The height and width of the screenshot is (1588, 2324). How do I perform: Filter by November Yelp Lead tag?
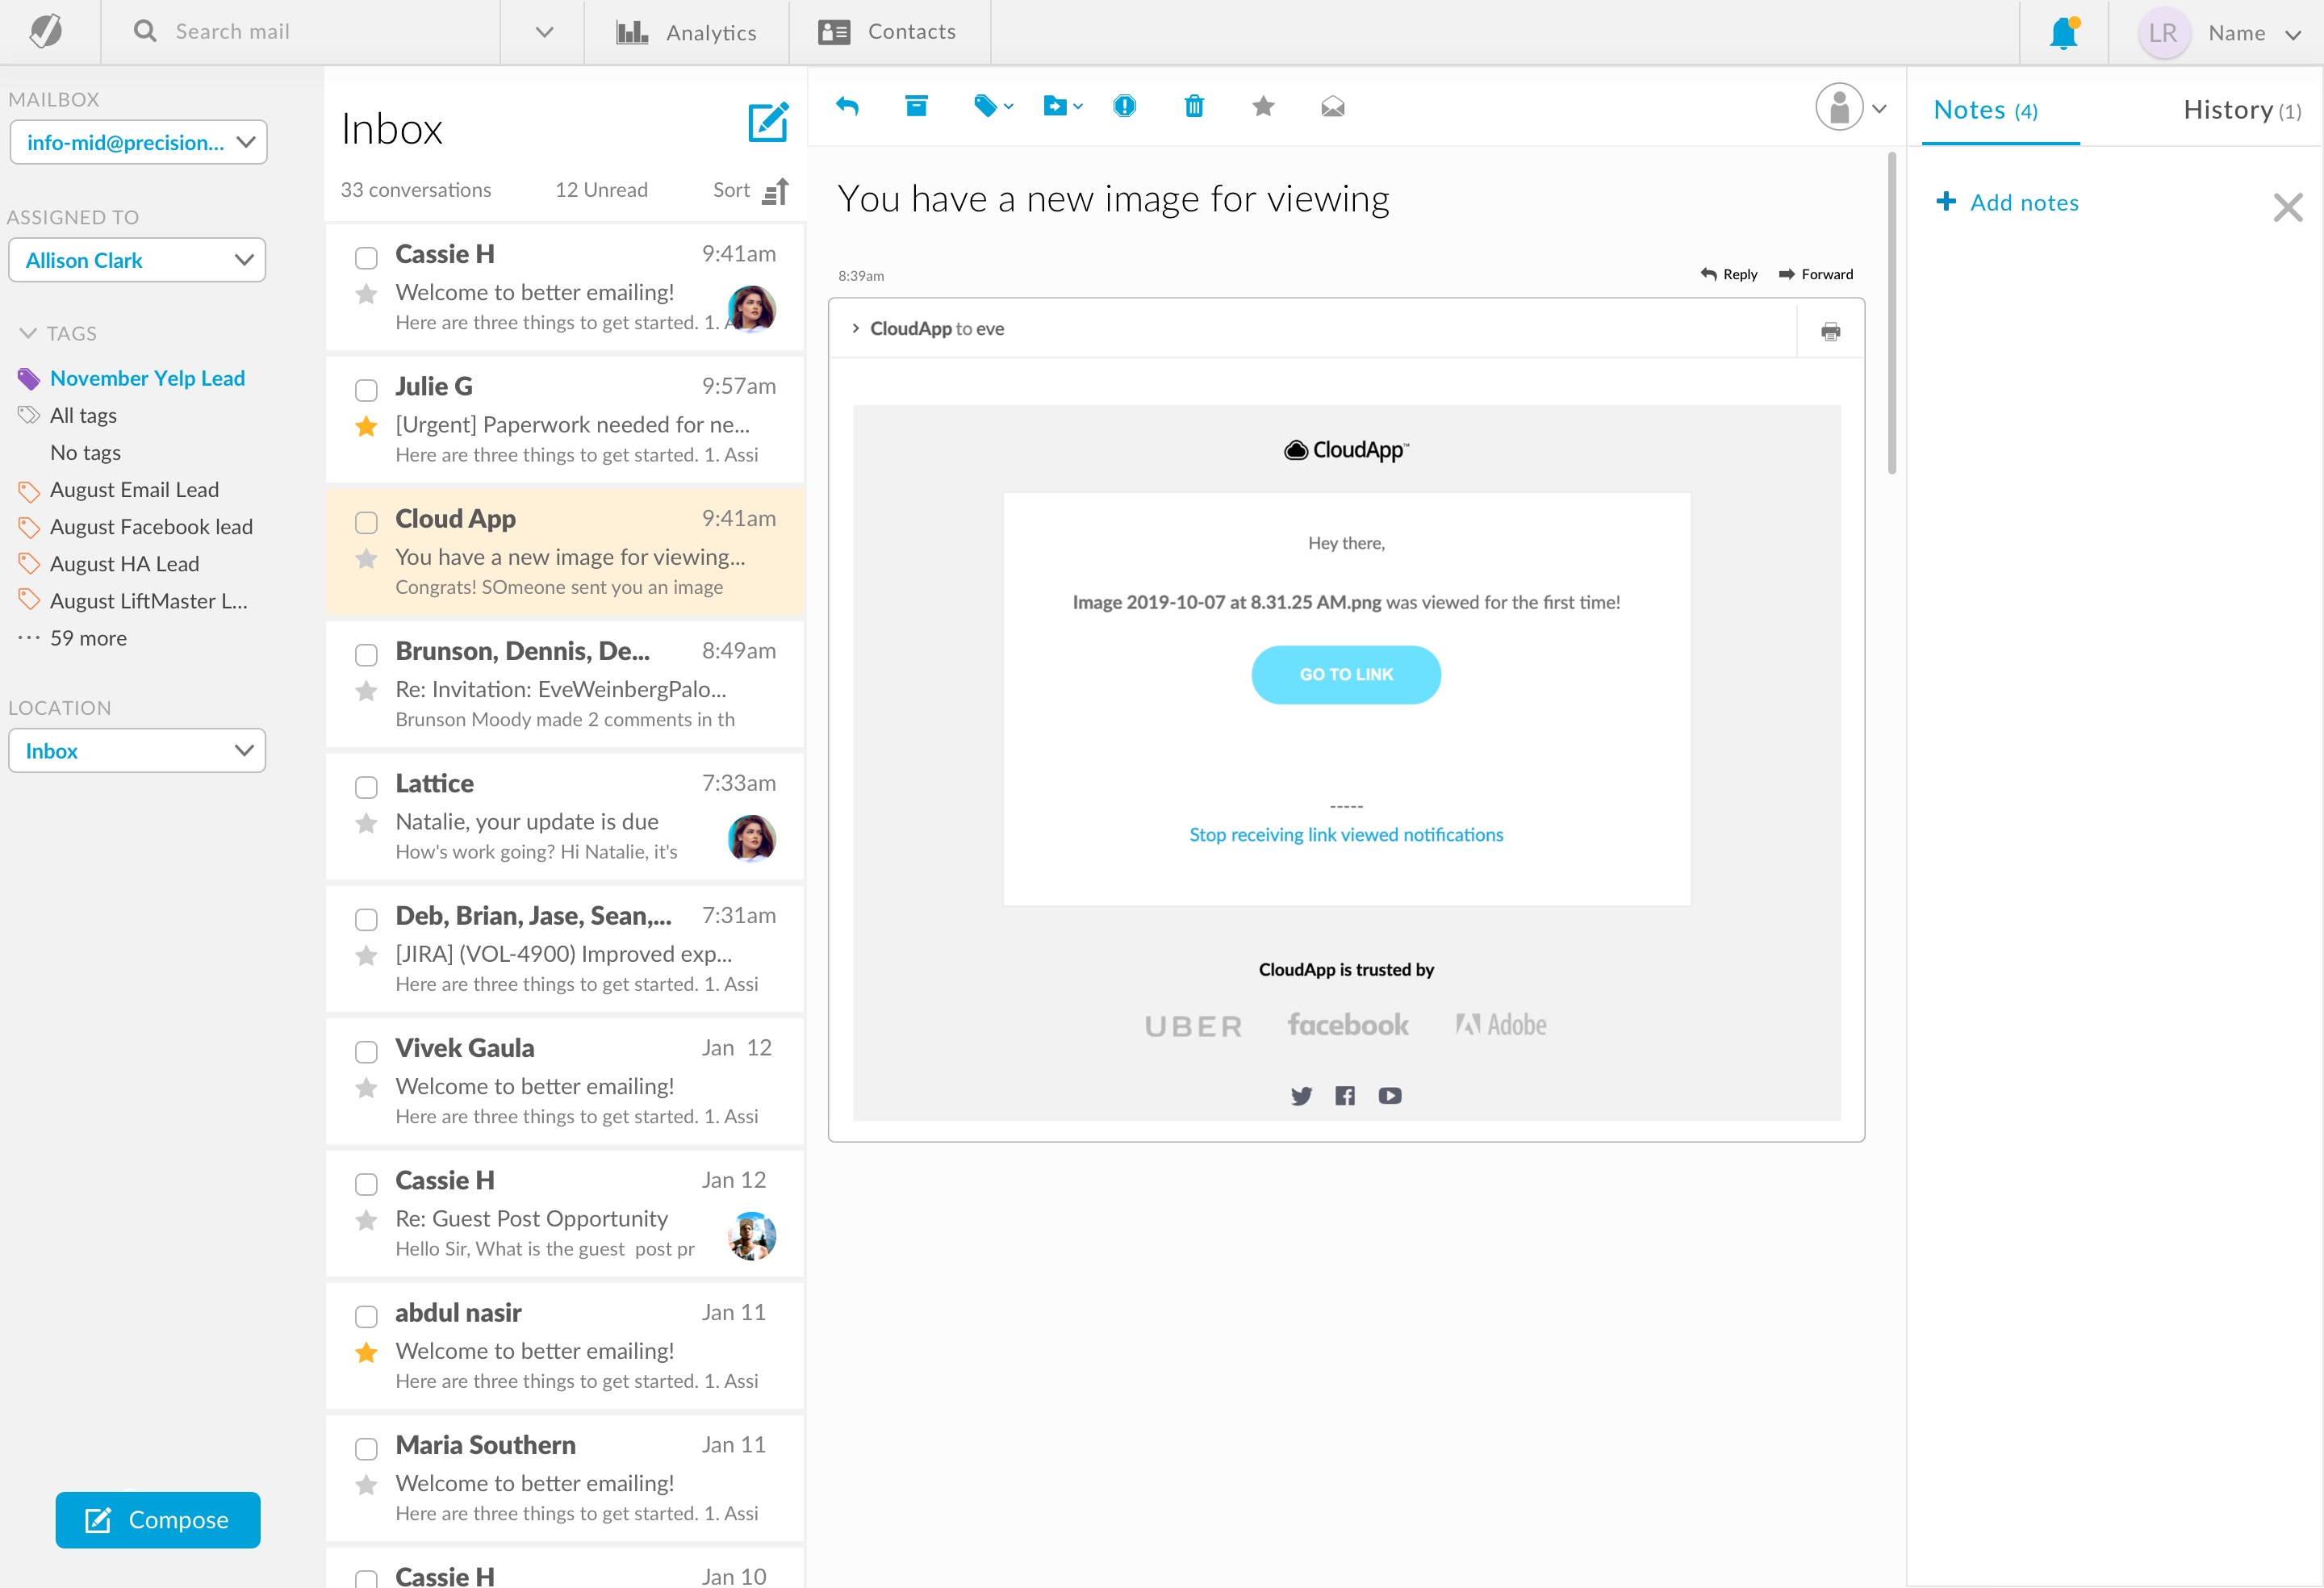tap(147, 378)
